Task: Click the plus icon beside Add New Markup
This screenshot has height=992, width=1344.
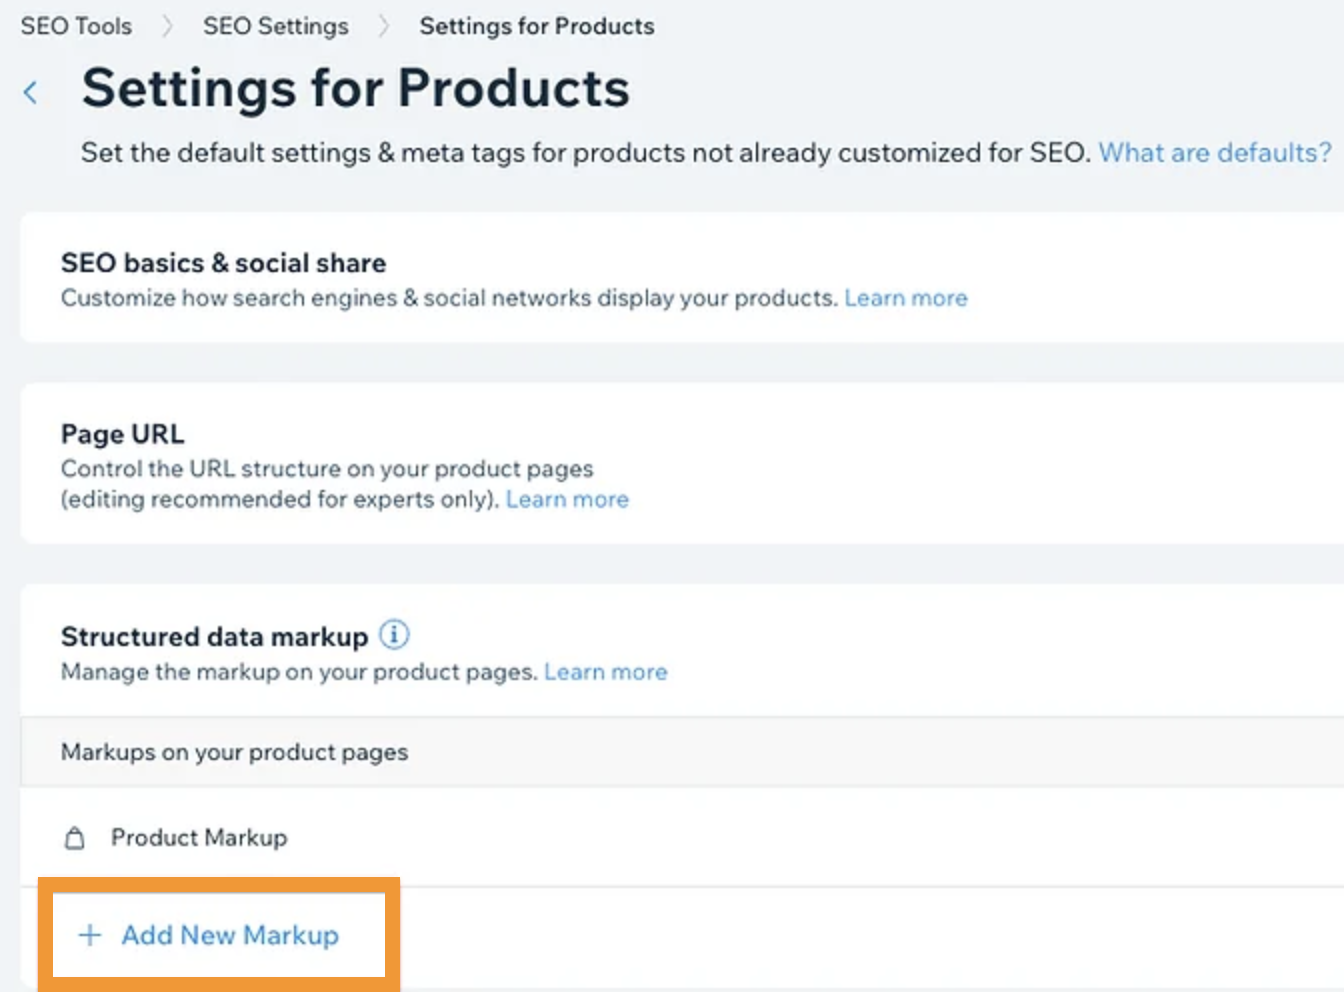Action: (x=90, y=935)
